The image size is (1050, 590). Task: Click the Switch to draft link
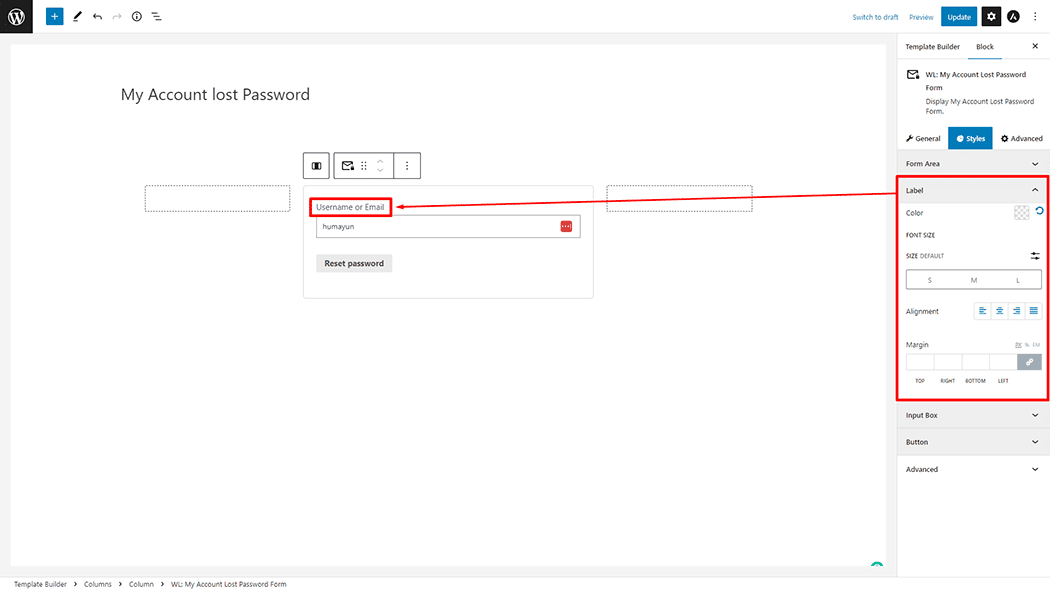pos(875,17)
